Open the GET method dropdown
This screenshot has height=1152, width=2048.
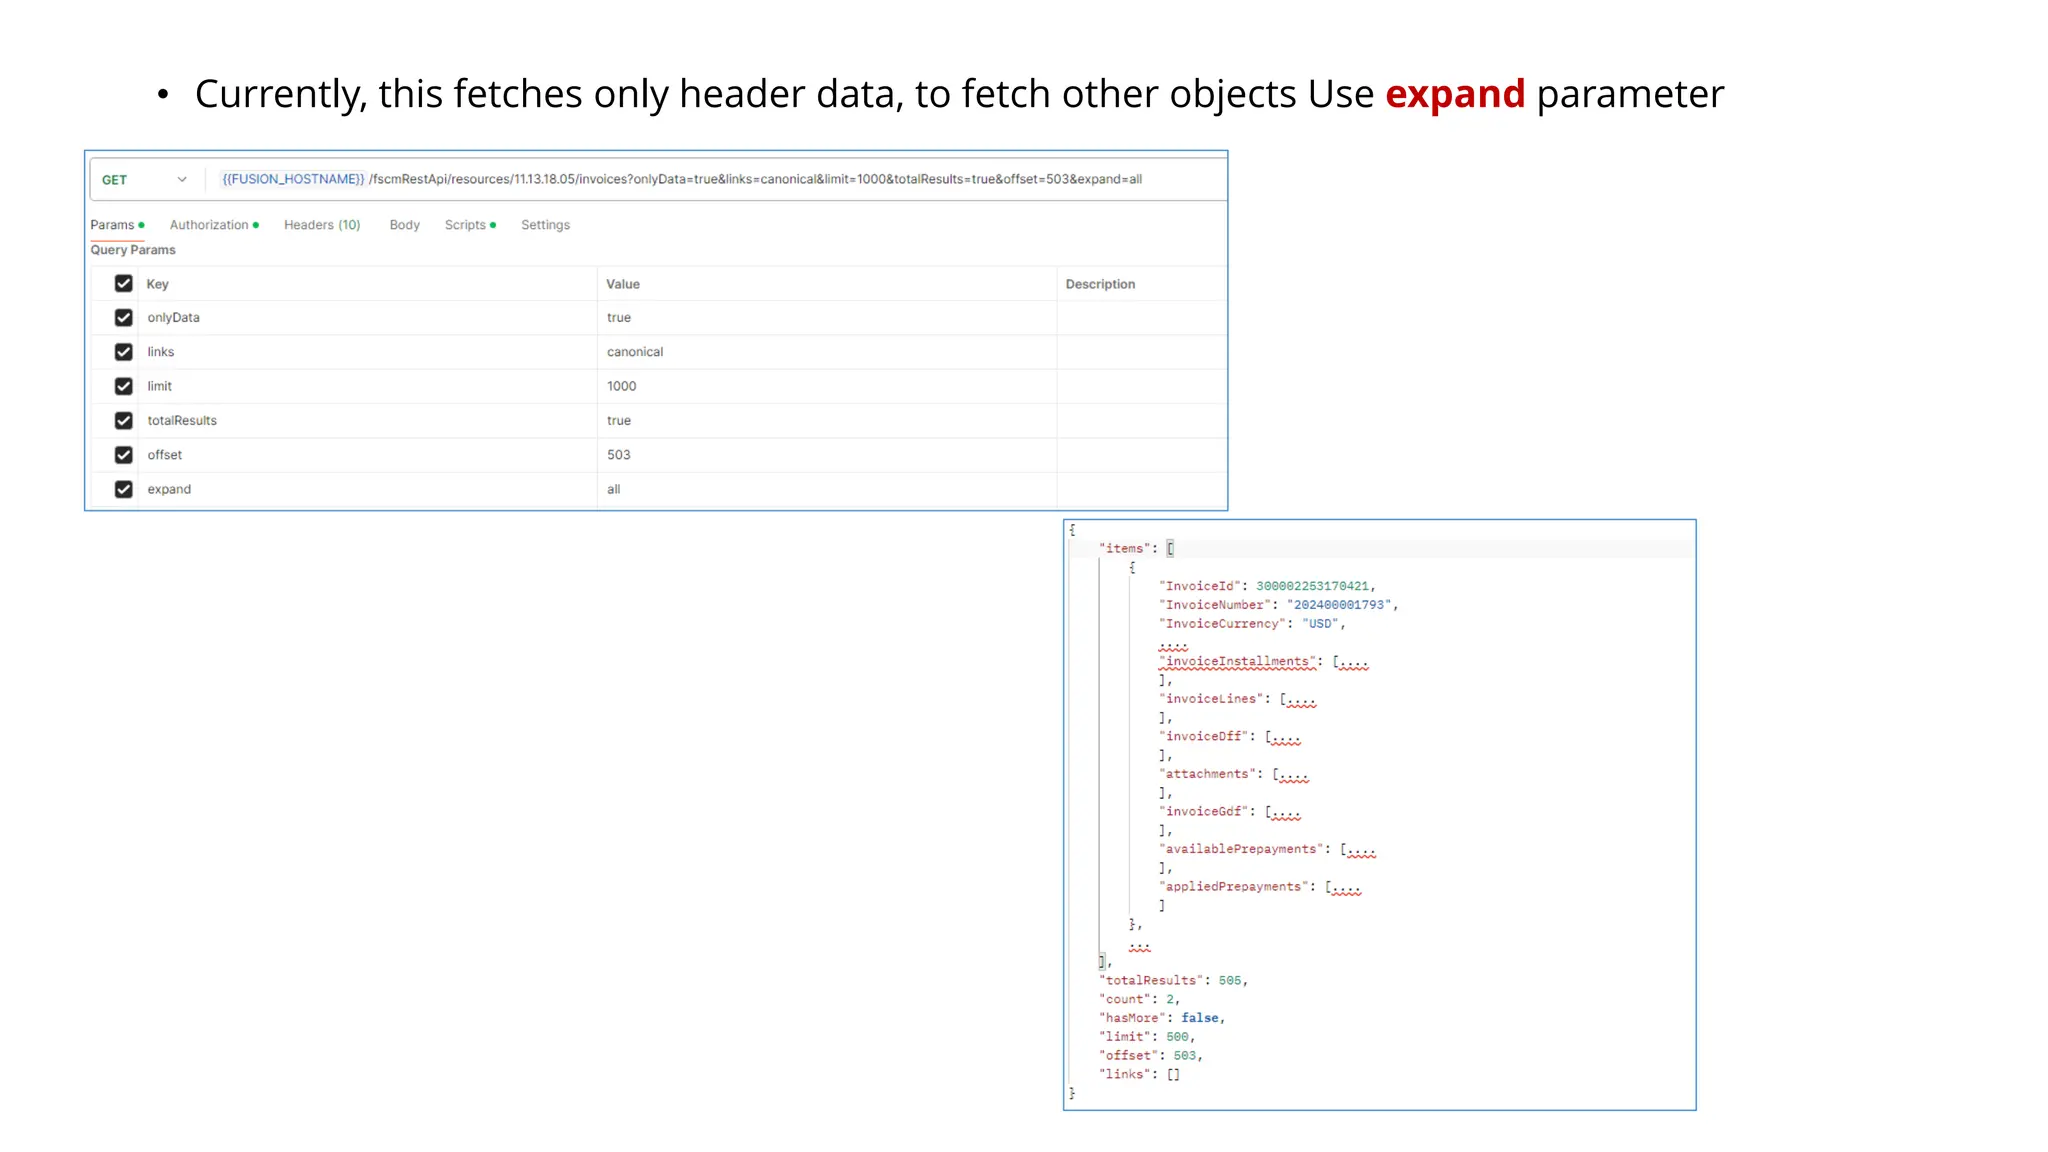(x=145, y=180)
